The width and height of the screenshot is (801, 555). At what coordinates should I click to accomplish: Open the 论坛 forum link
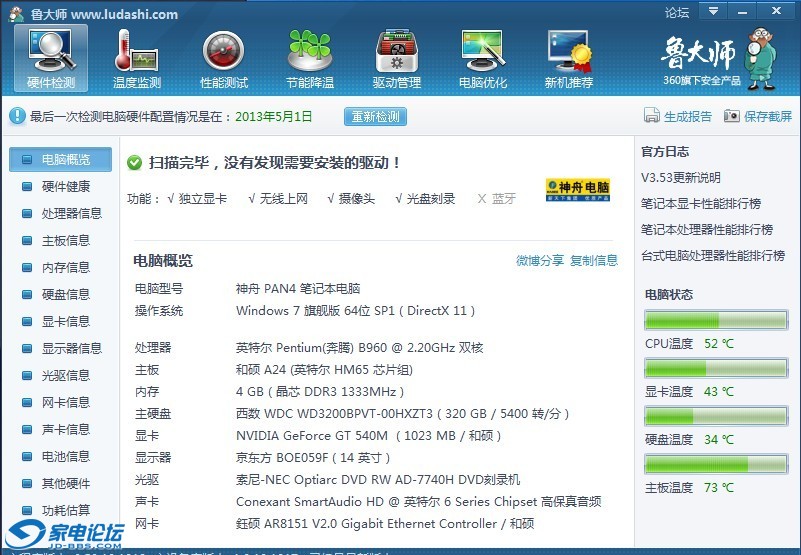677,12
